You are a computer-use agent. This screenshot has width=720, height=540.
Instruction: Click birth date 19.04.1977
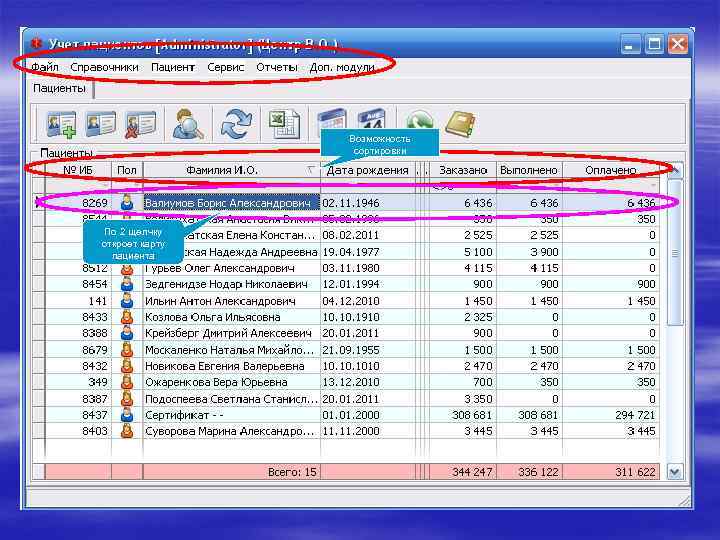coord(351,252)
